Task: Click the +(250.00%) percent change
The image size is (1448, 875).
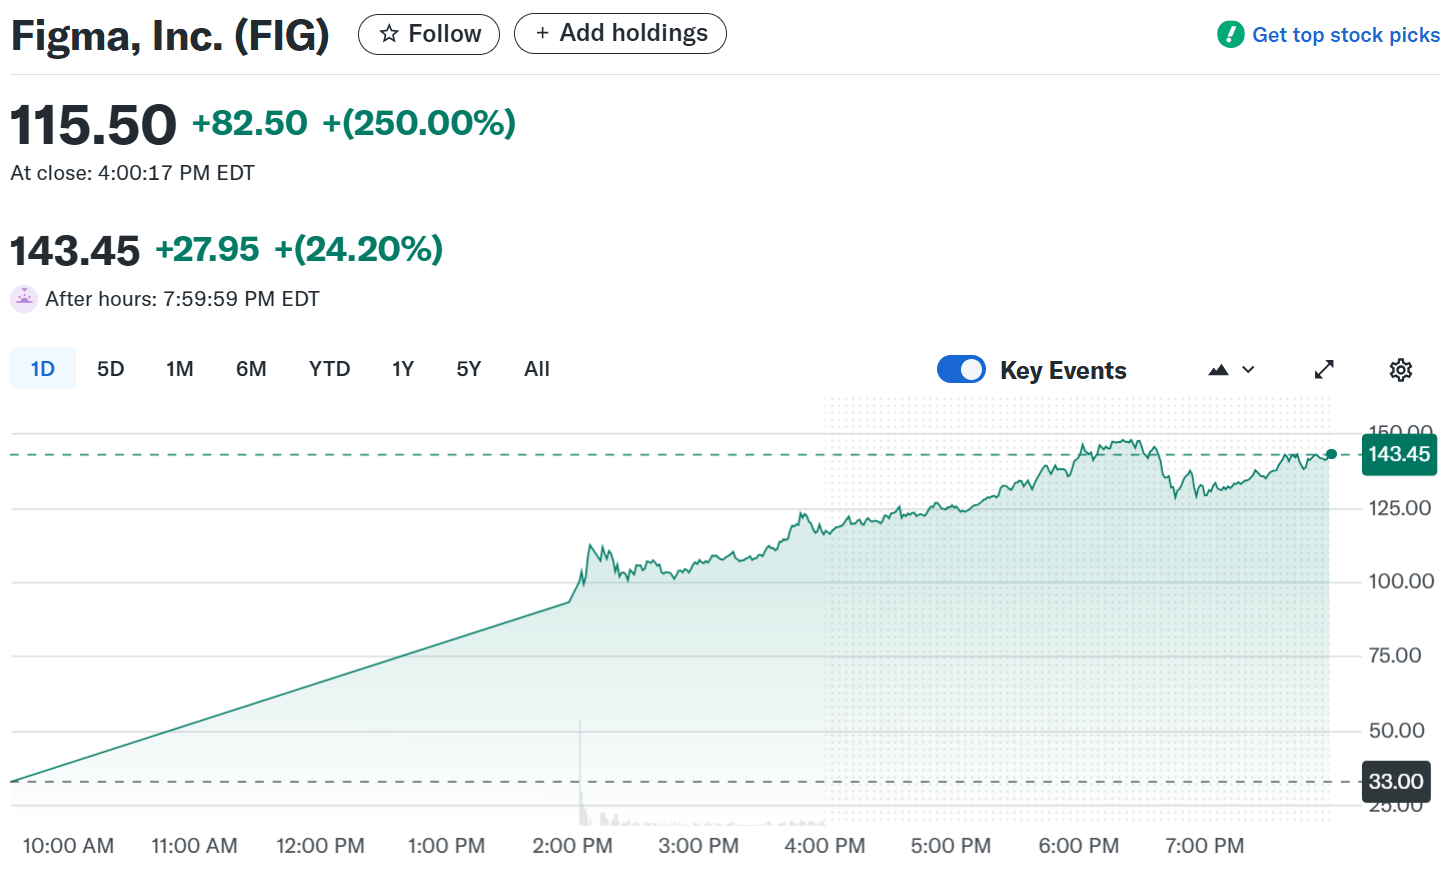Action: point(419,123)
